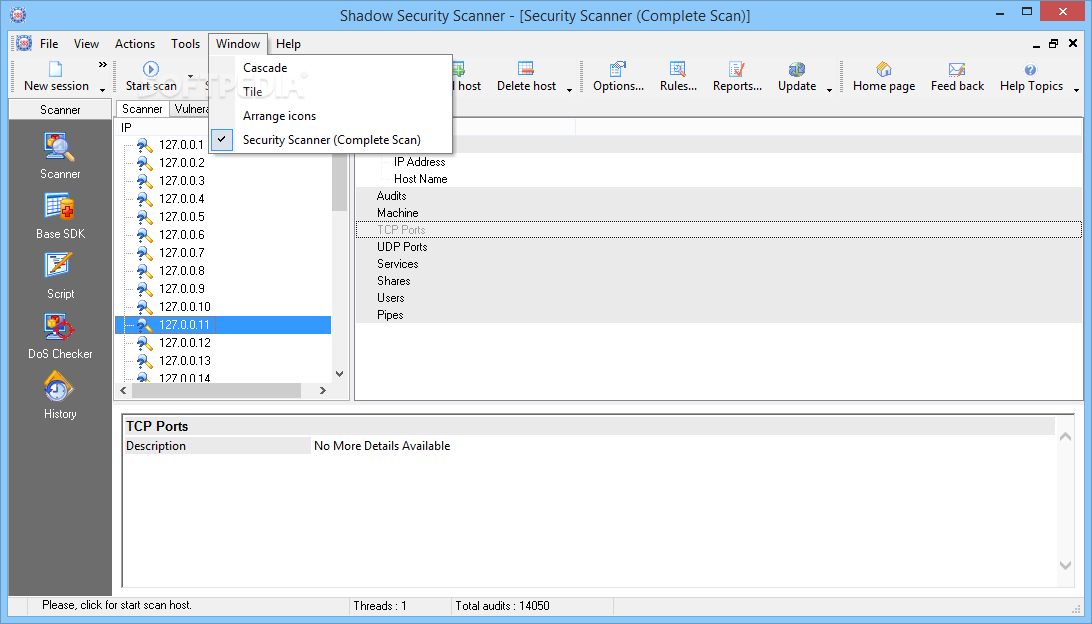Open Base SDK from the sidebar
Image resolution: width=1092 pixels, height=624 pixels.
60,208
